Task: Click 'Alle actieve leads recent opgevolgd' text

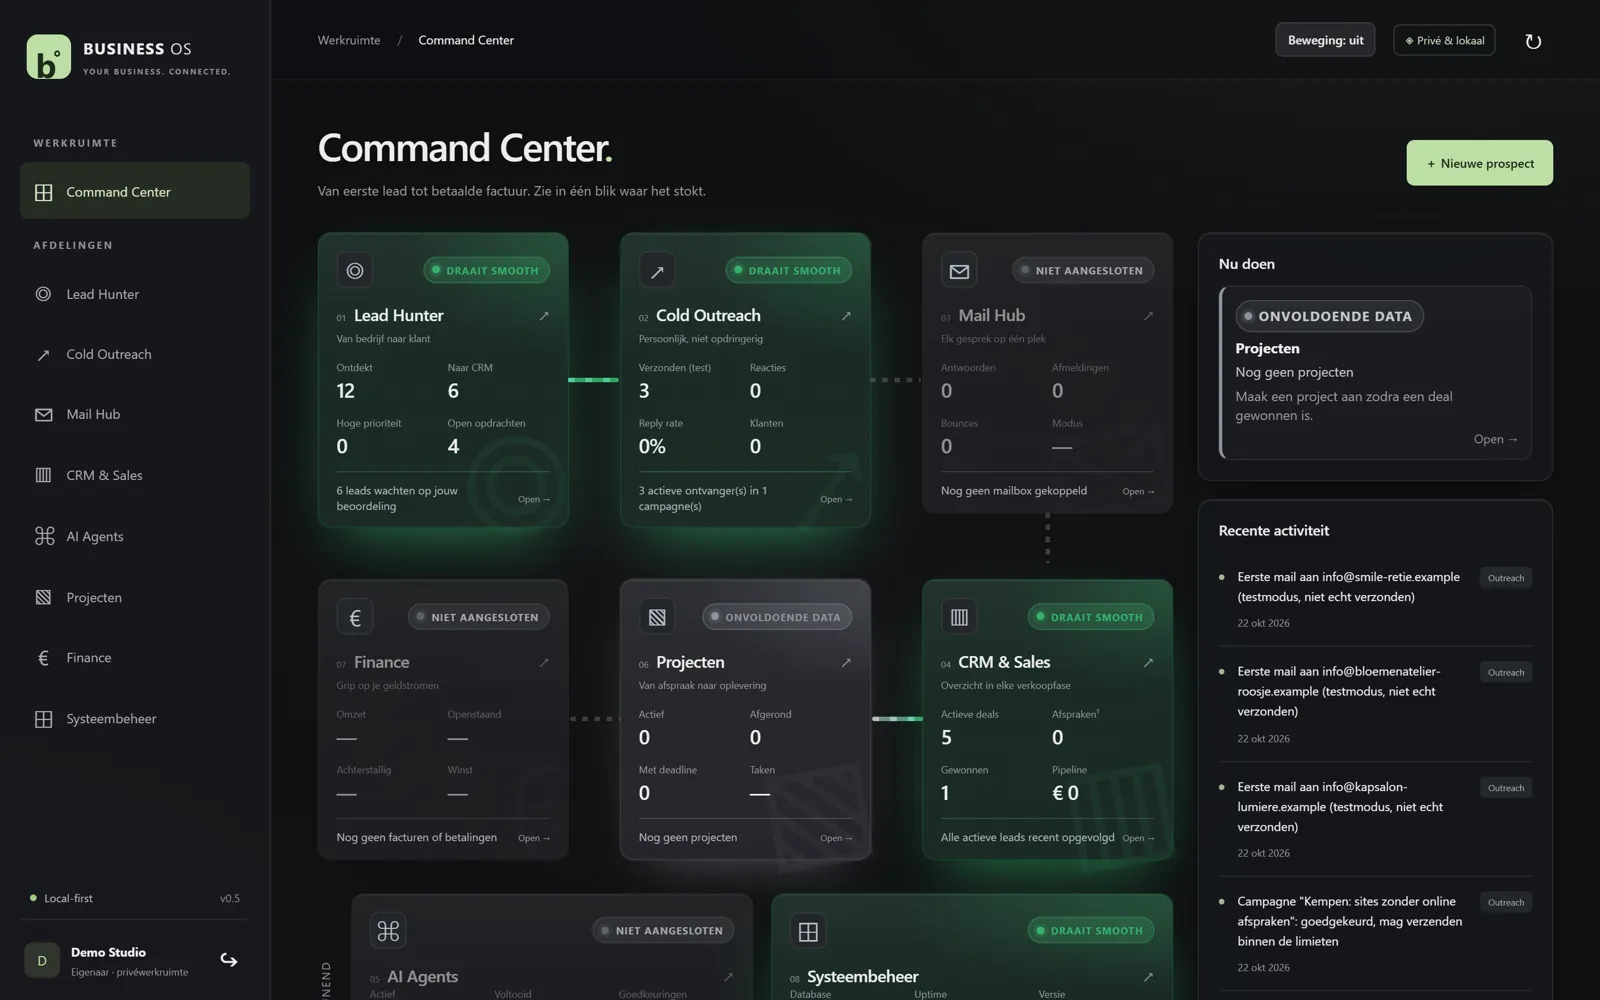Action: [x=1027, y=838]
